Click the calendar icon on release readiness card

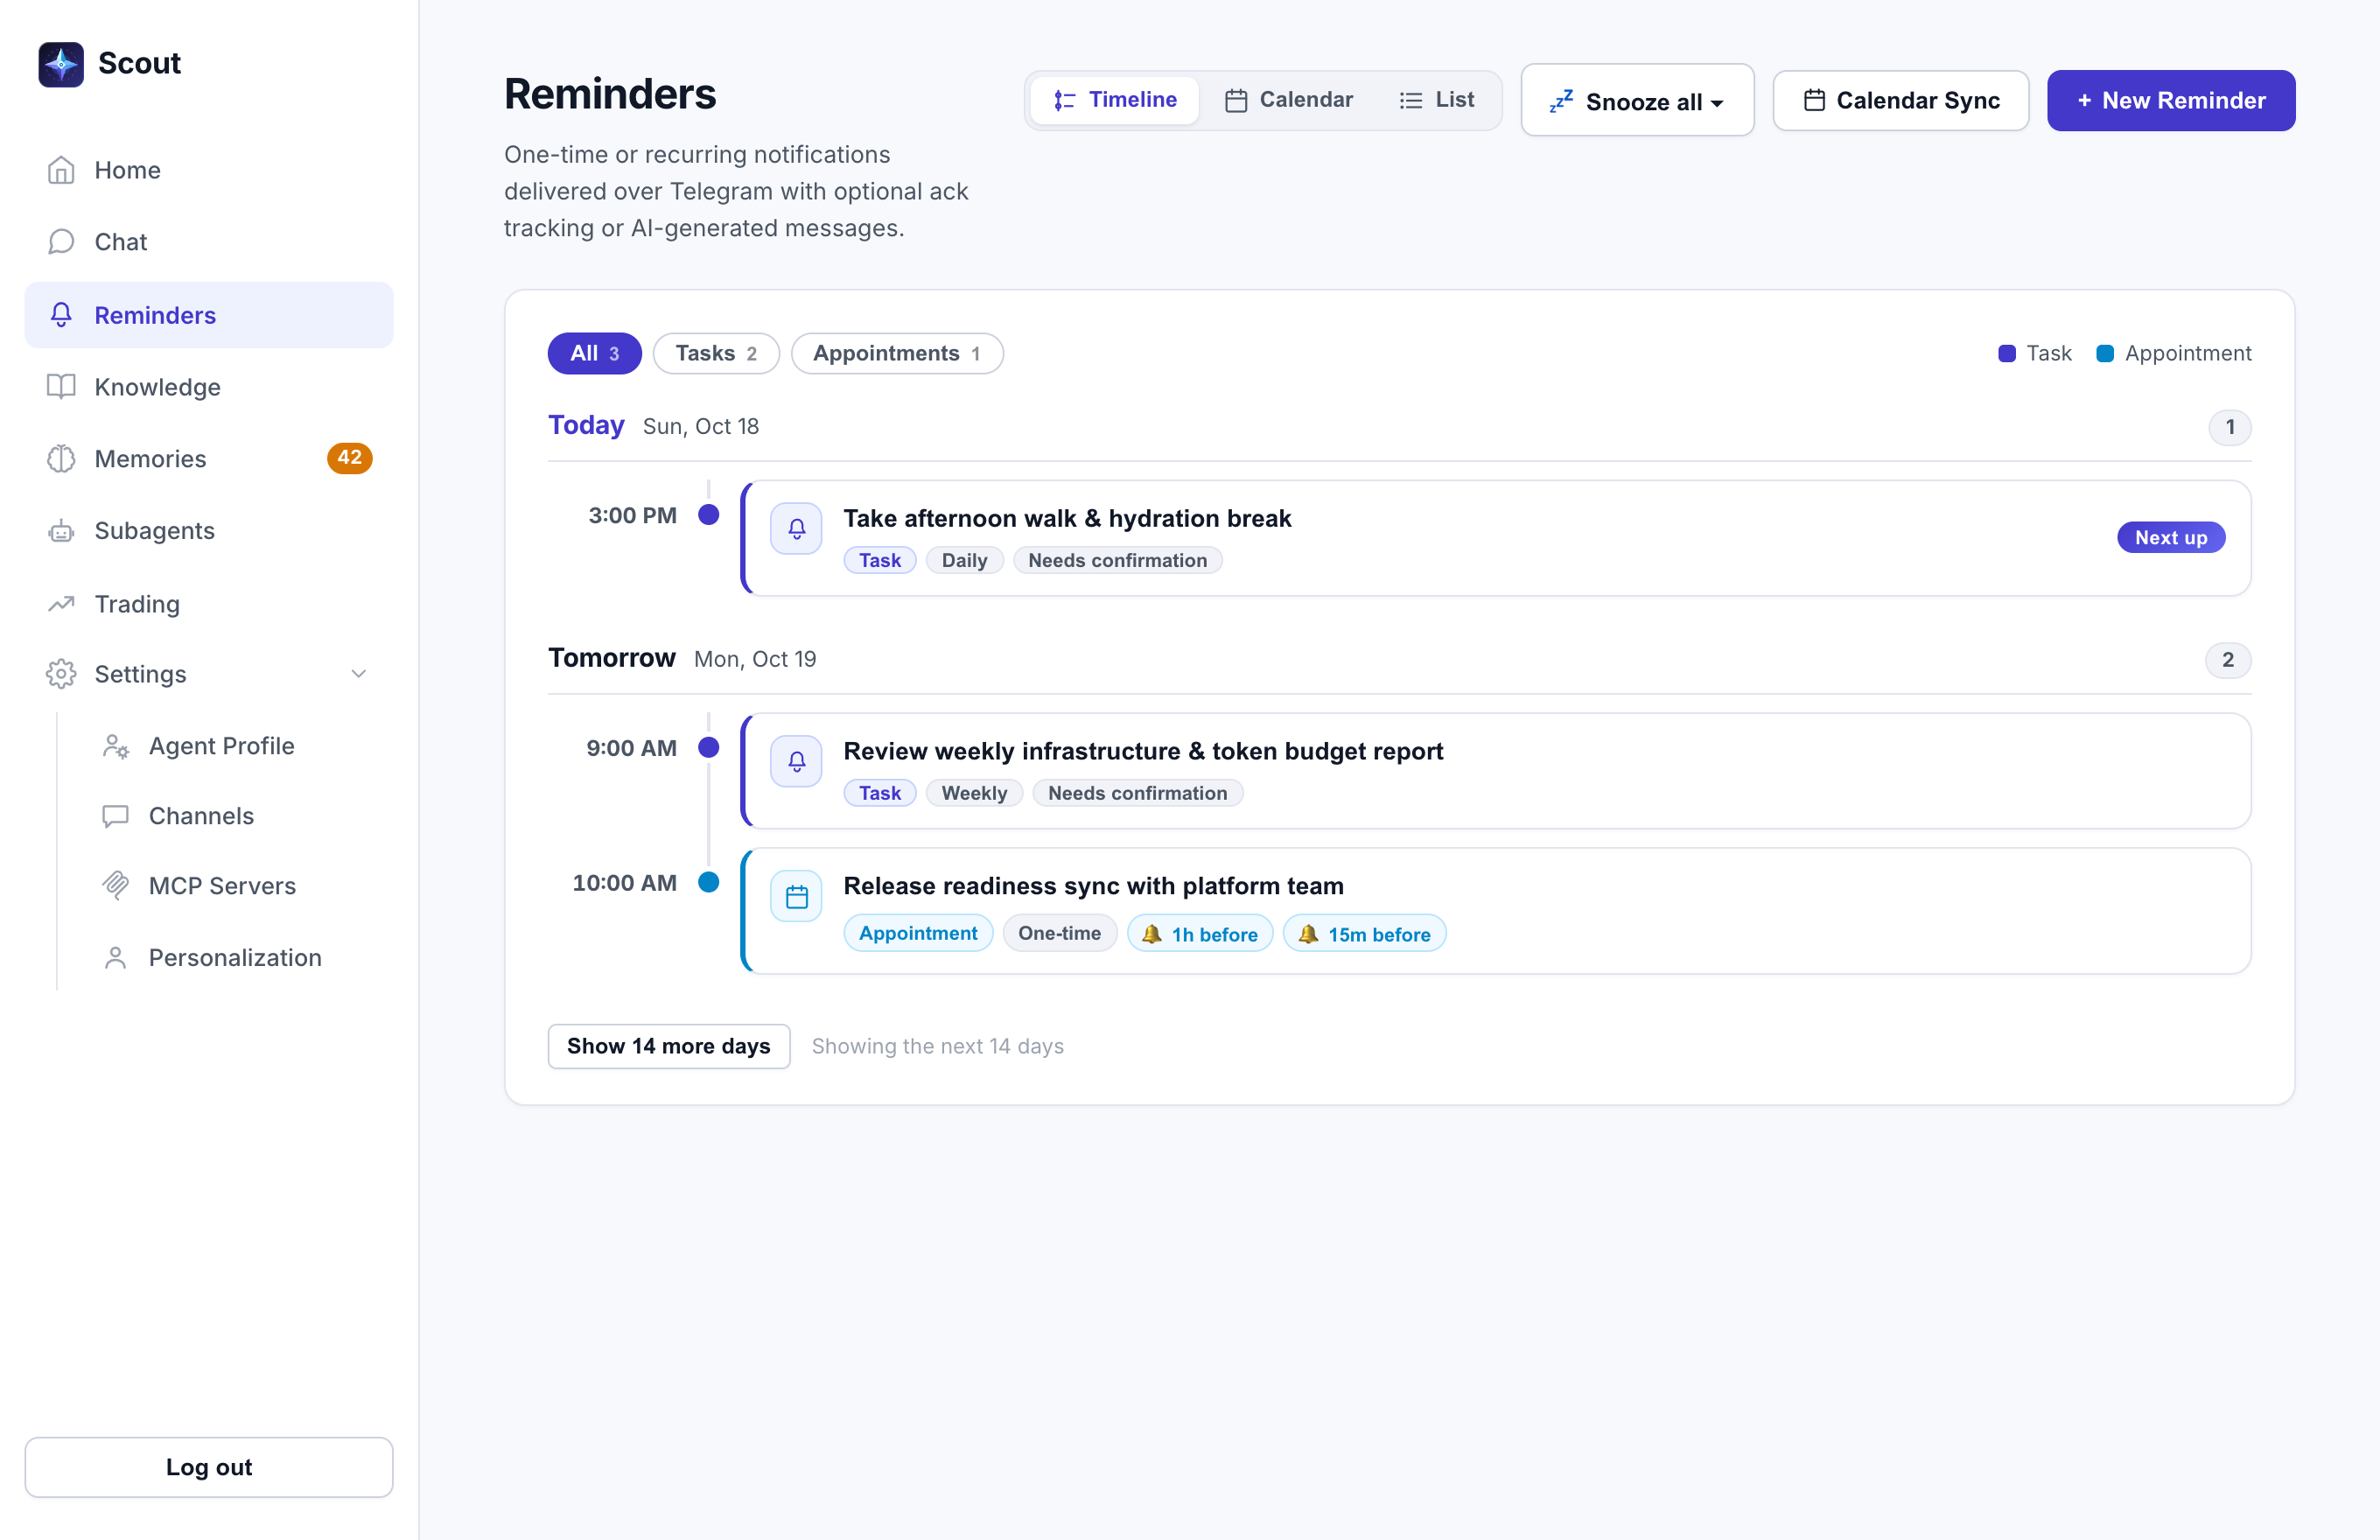coord(796,896)
